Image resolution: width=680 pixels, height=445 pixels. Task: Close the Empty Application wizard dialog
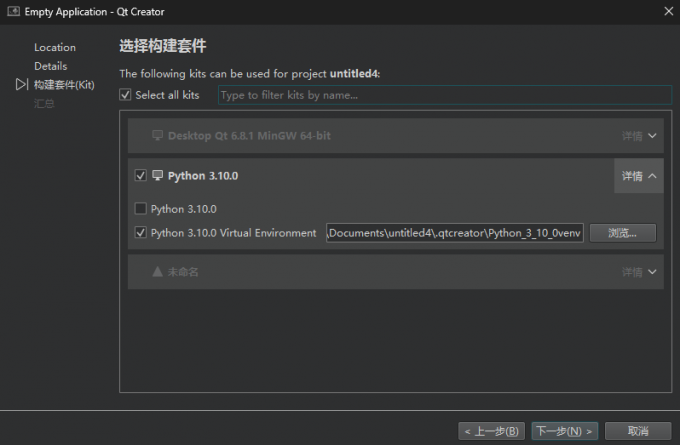(667, 10)
